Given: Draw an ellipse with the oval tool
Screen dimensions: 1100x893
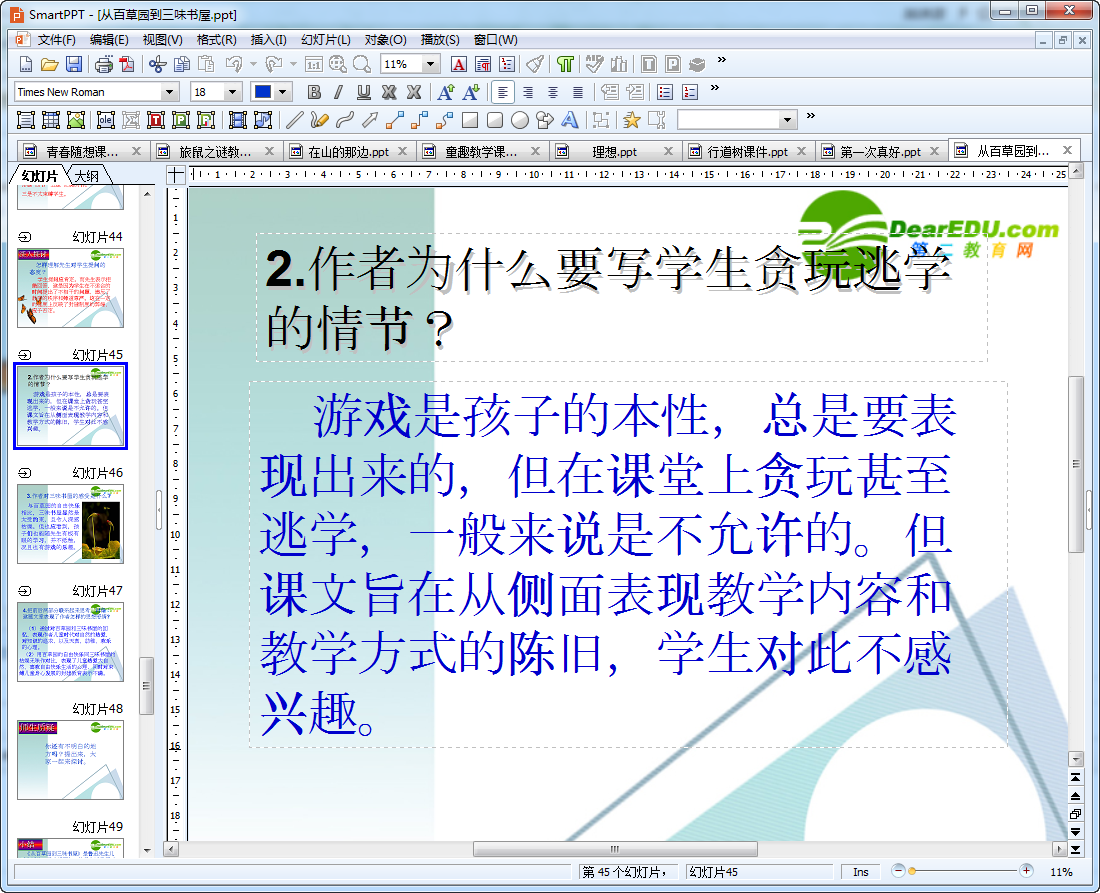Looking at the screenshot, I should (x=520, y=120).
